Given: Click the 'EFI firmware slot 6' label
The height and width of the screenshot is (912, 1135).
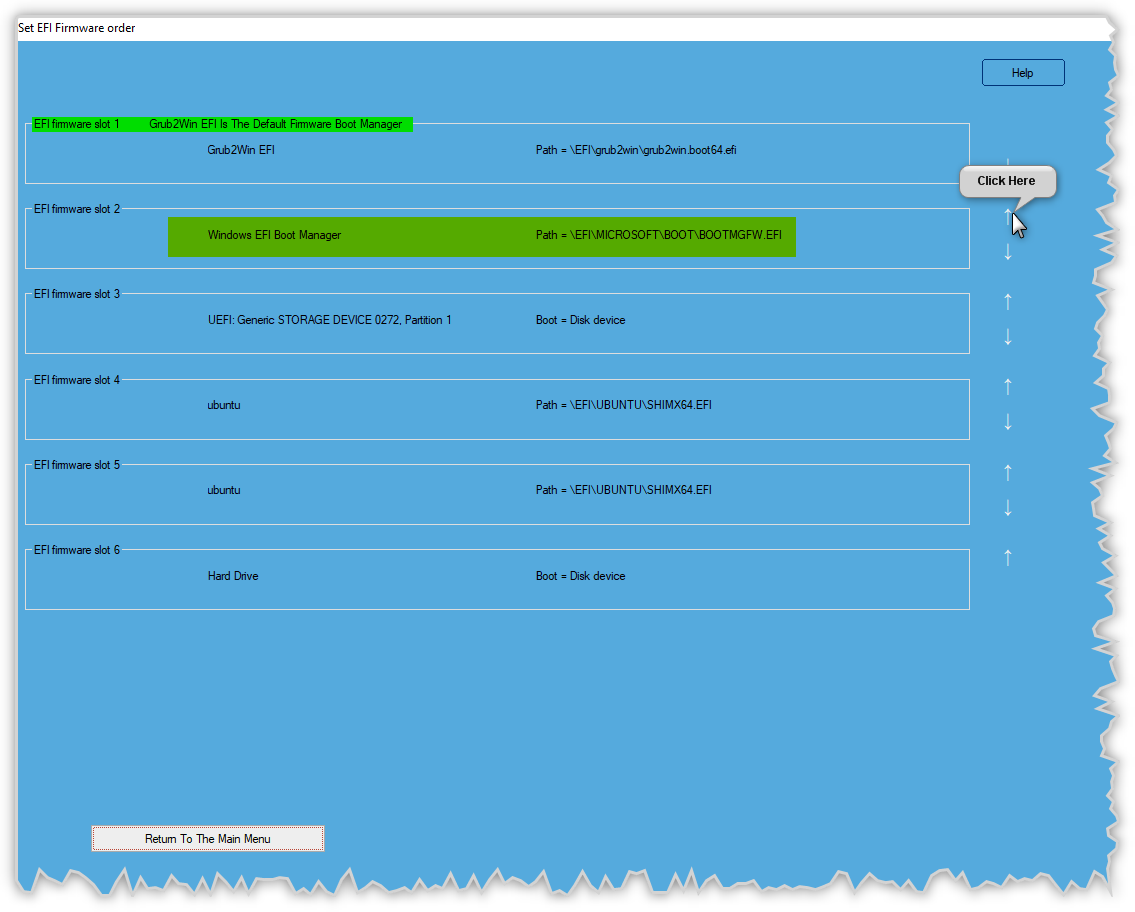Looking at the screenshot, I should [77, 550].
